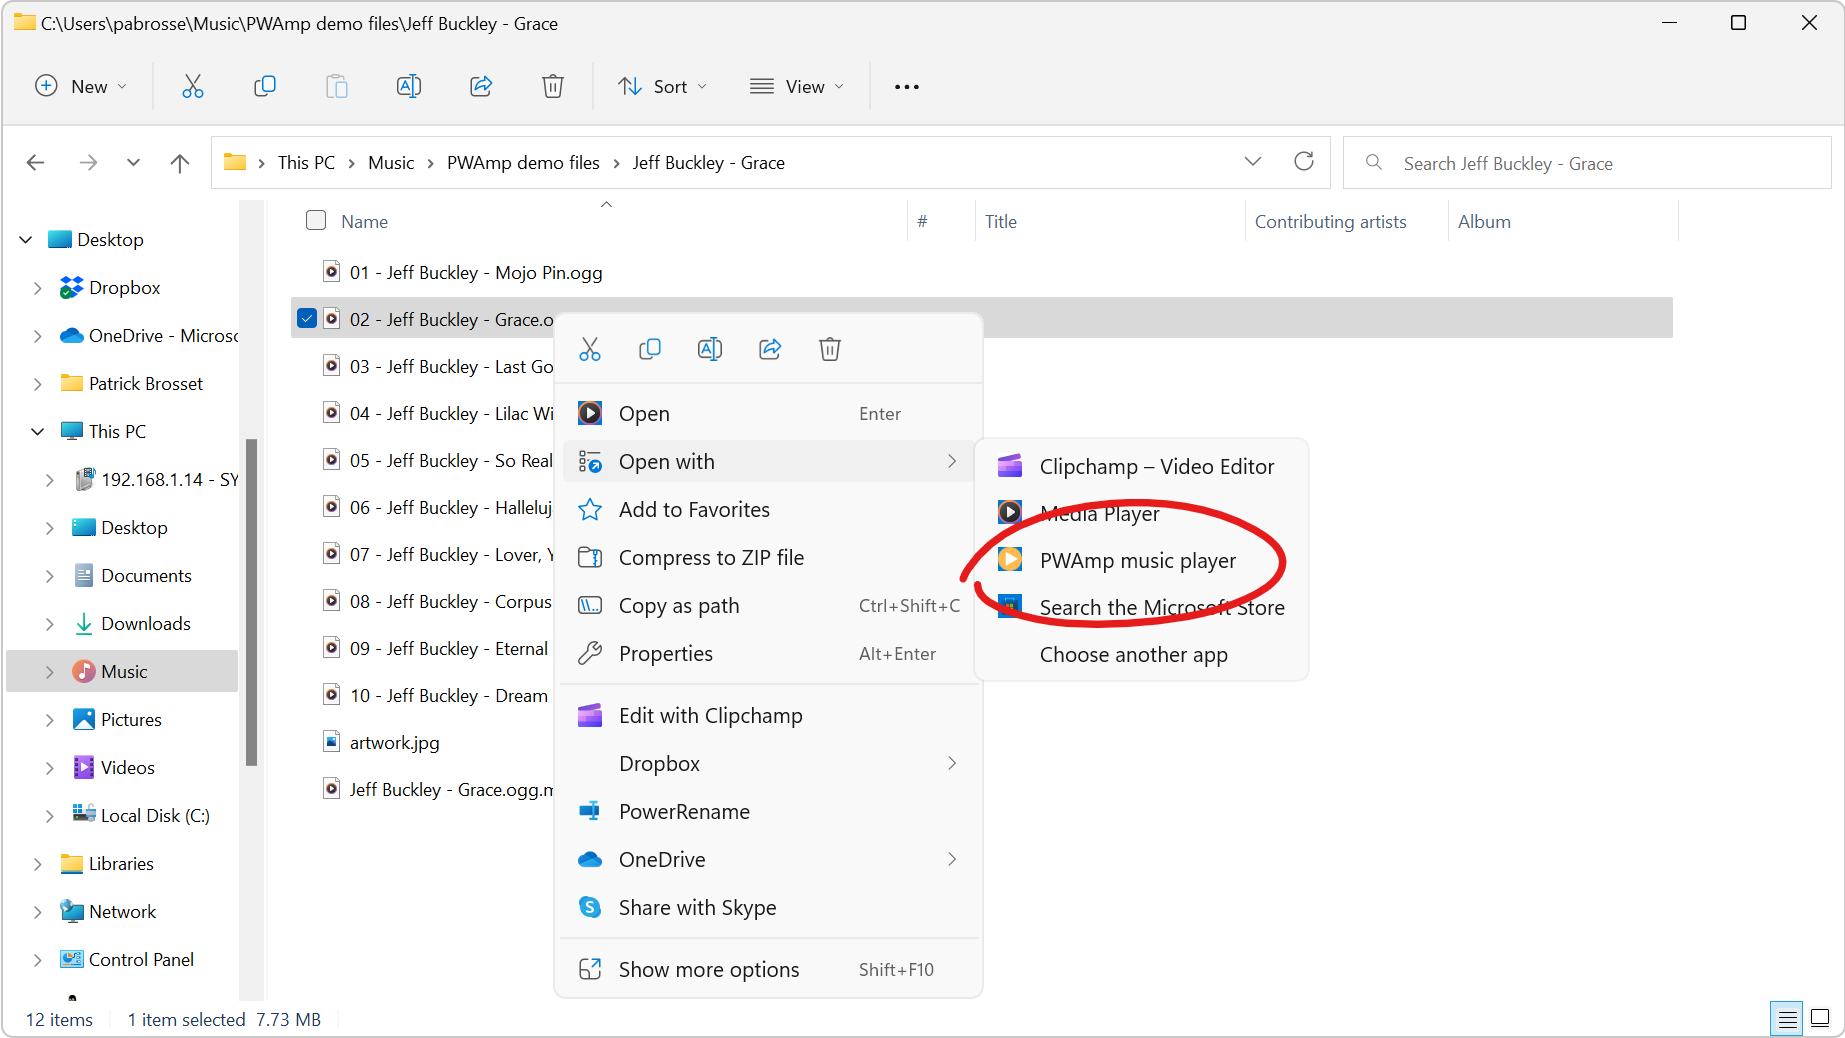
Task: Choose PWAmp music player from submenu
Action: (x=1137, y=561)
